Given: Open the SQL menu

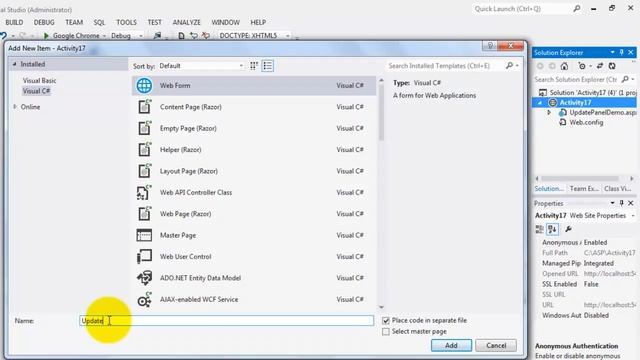Looking at the screenshot, I should (x=99, y=22).
